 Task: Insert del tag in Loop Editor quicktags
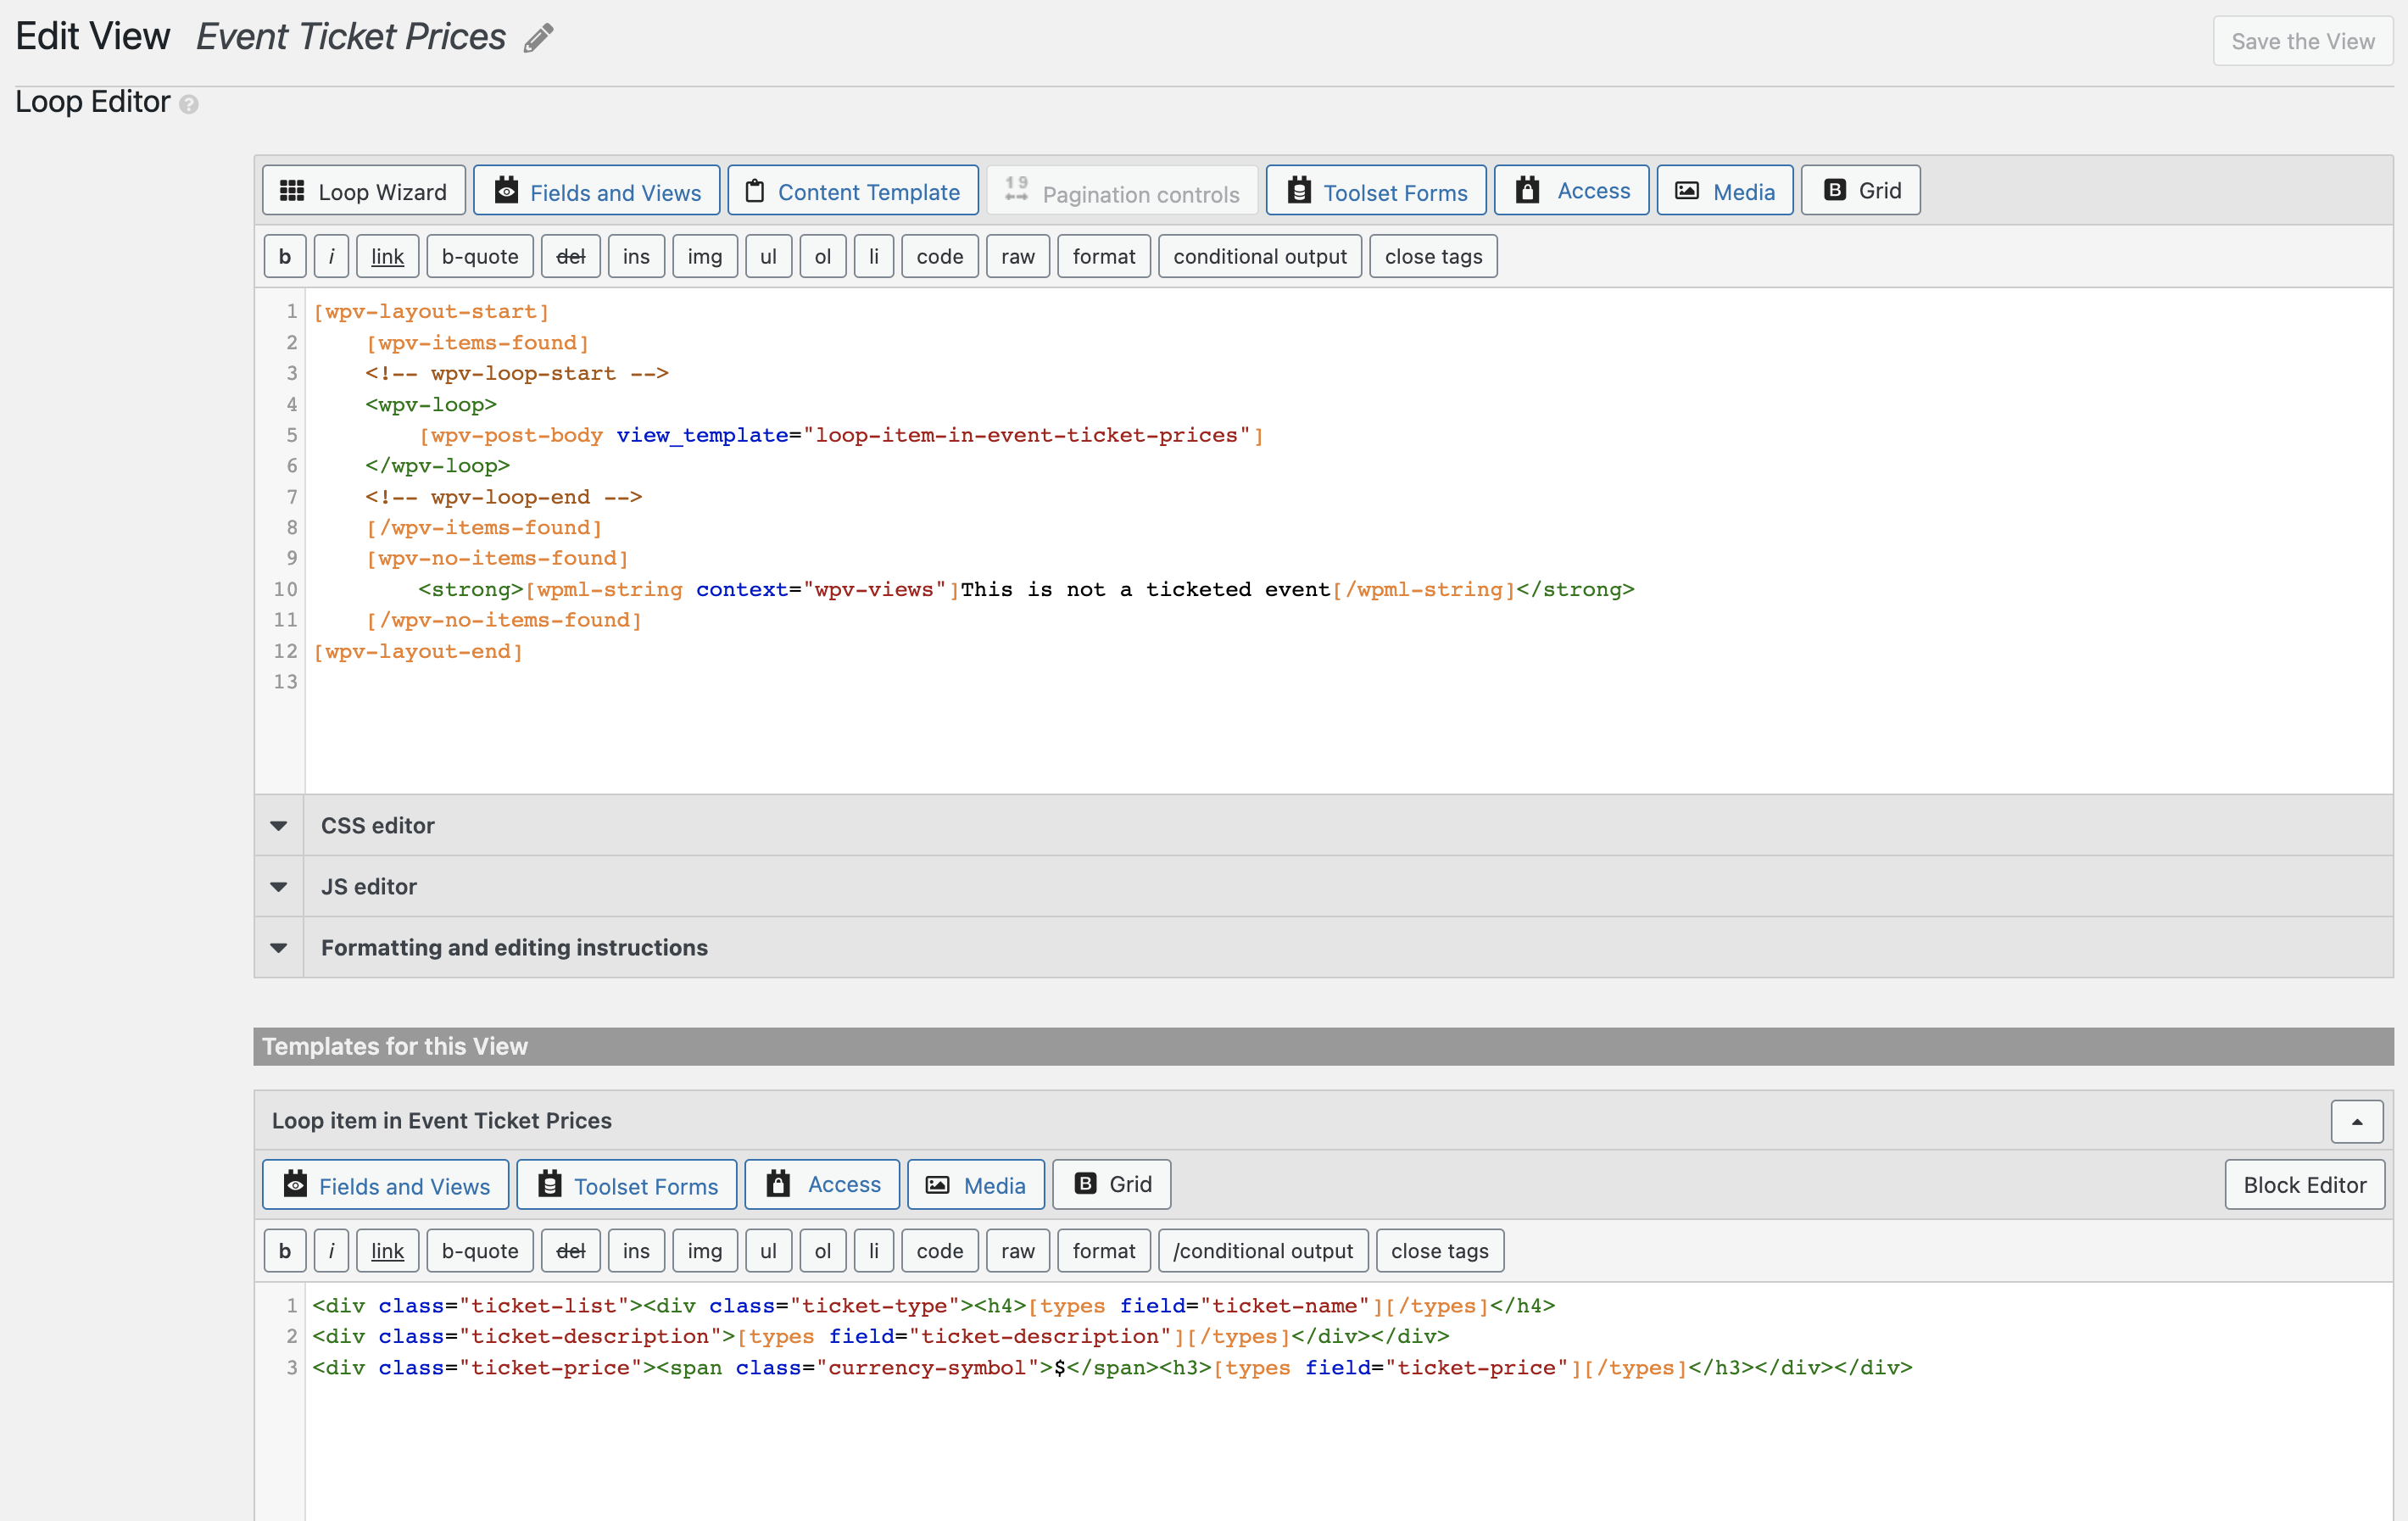571,256
